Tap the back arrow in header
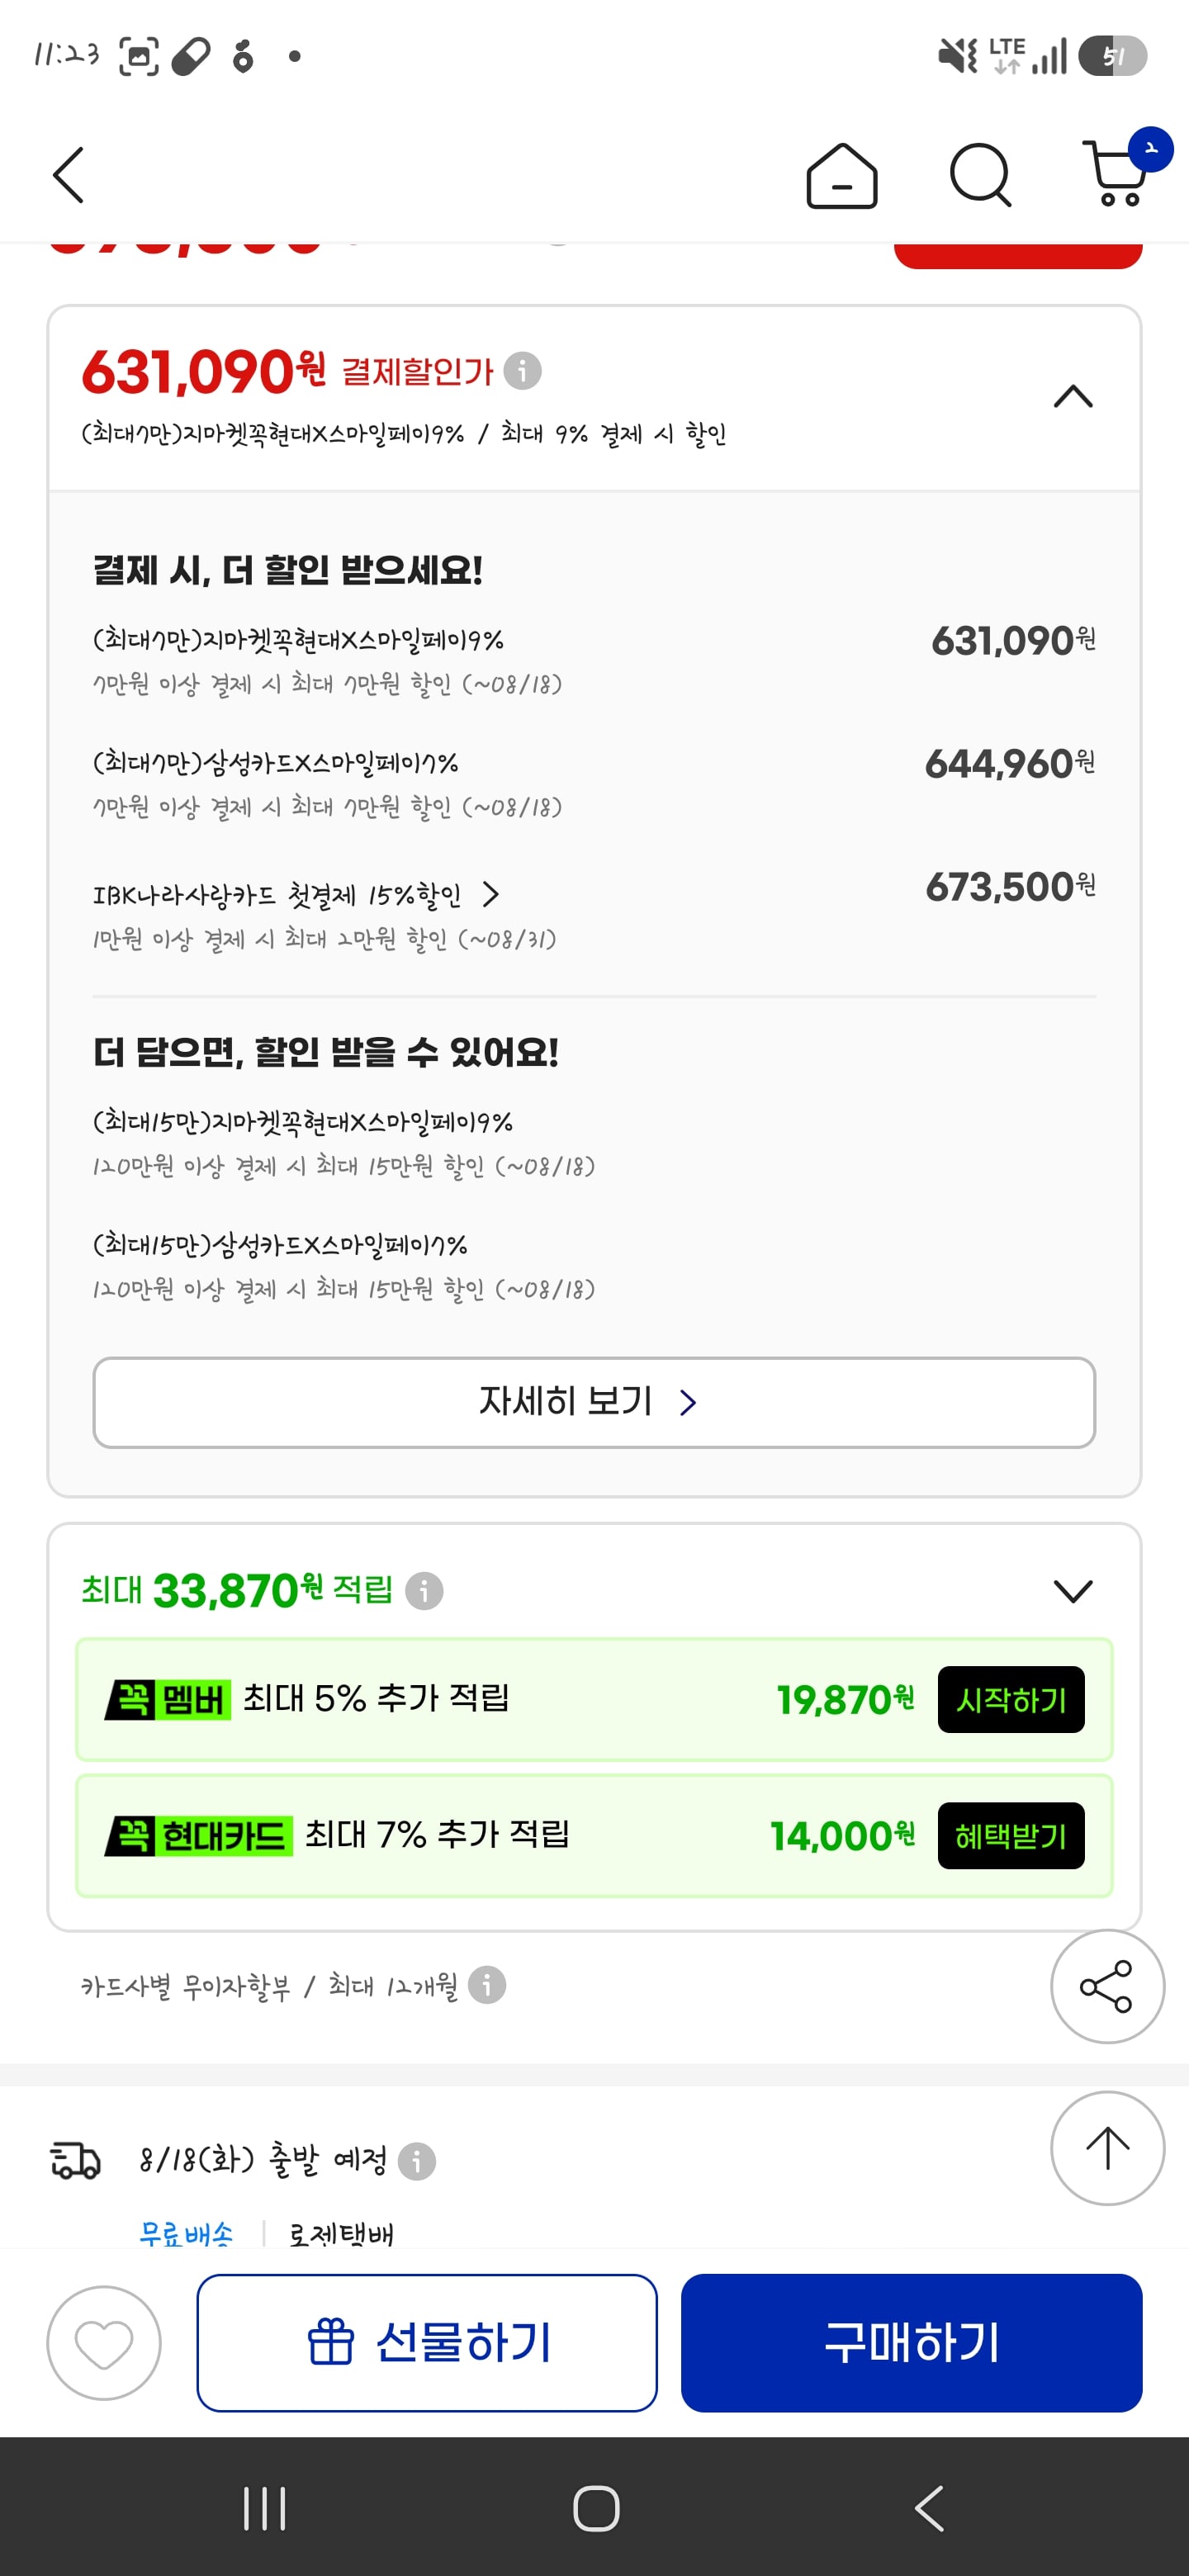Image resolution: width=1189 pixels, height=2576 pixels. coord(68,176)
